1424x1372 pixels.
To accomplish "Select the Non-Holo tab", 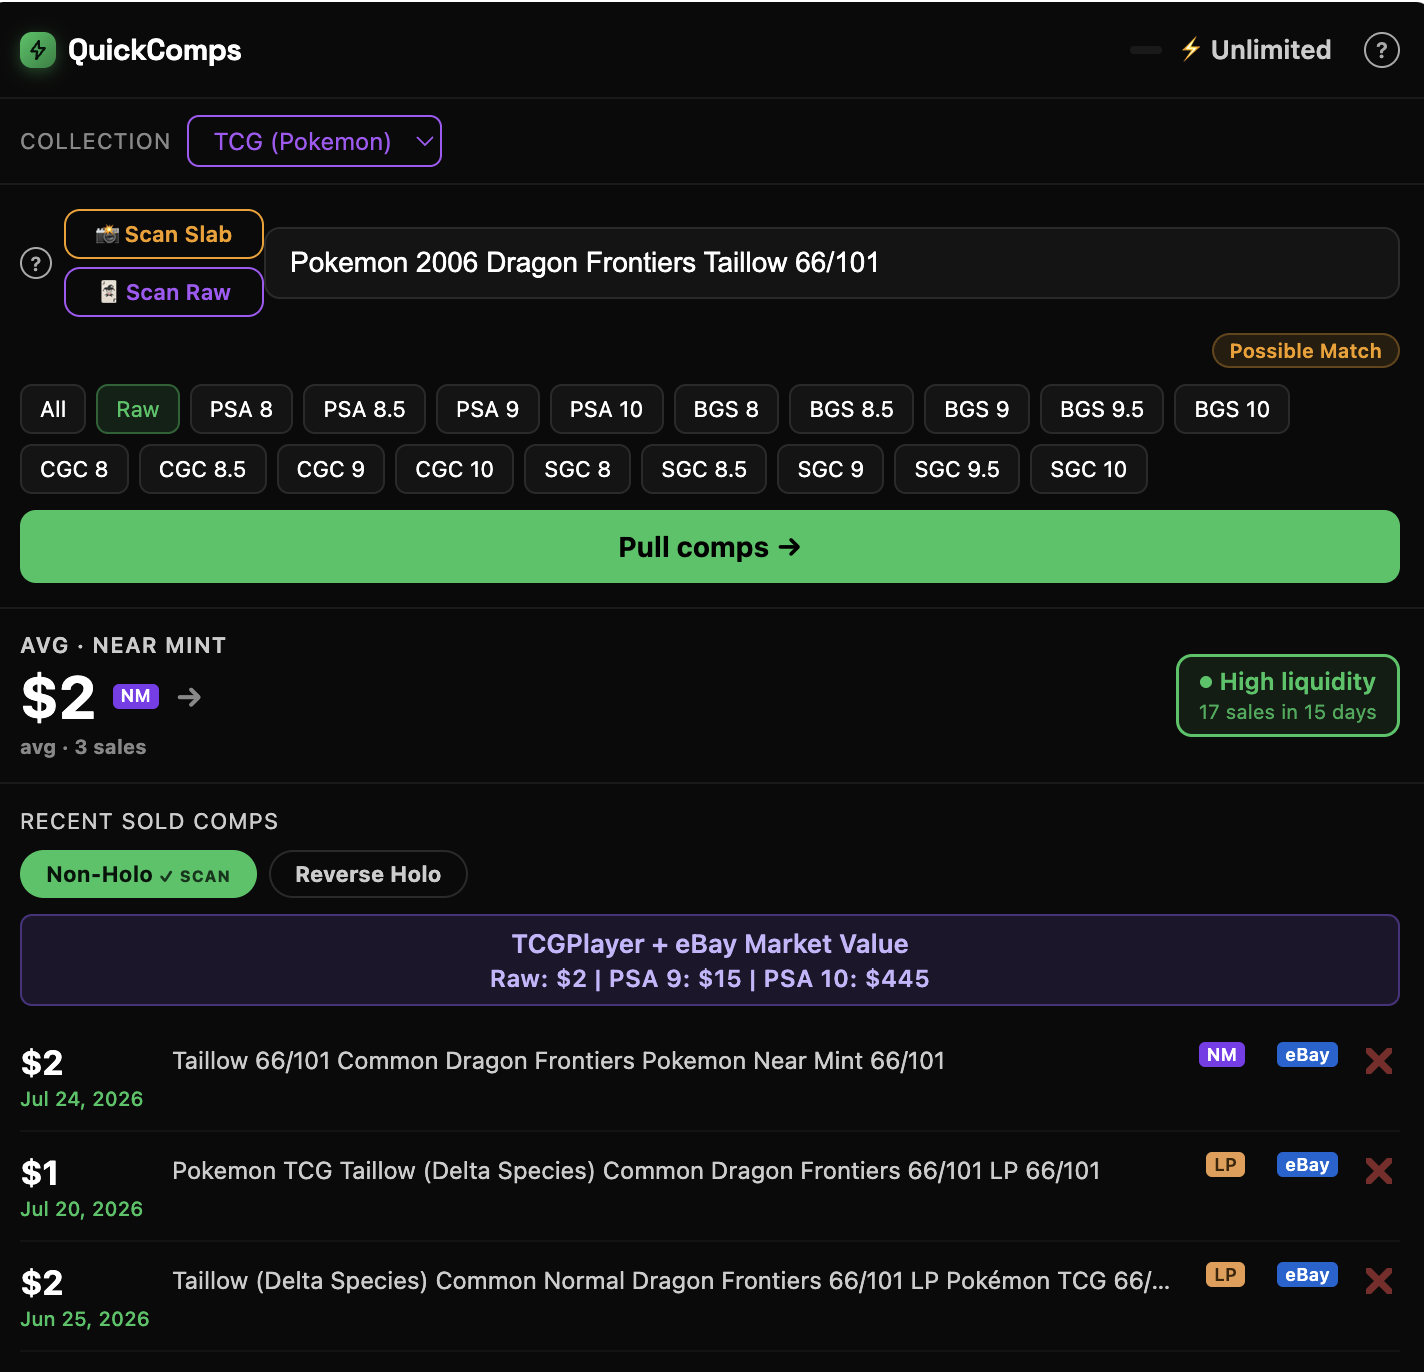I will point(138,874).
